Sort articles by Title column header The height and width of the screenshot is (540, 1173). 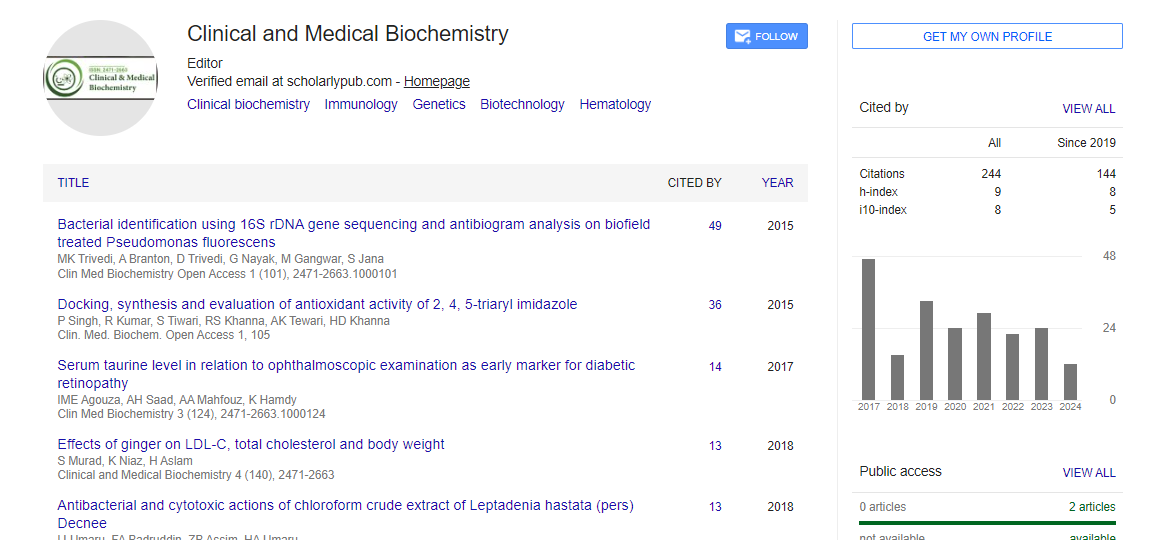pos(73,182)
